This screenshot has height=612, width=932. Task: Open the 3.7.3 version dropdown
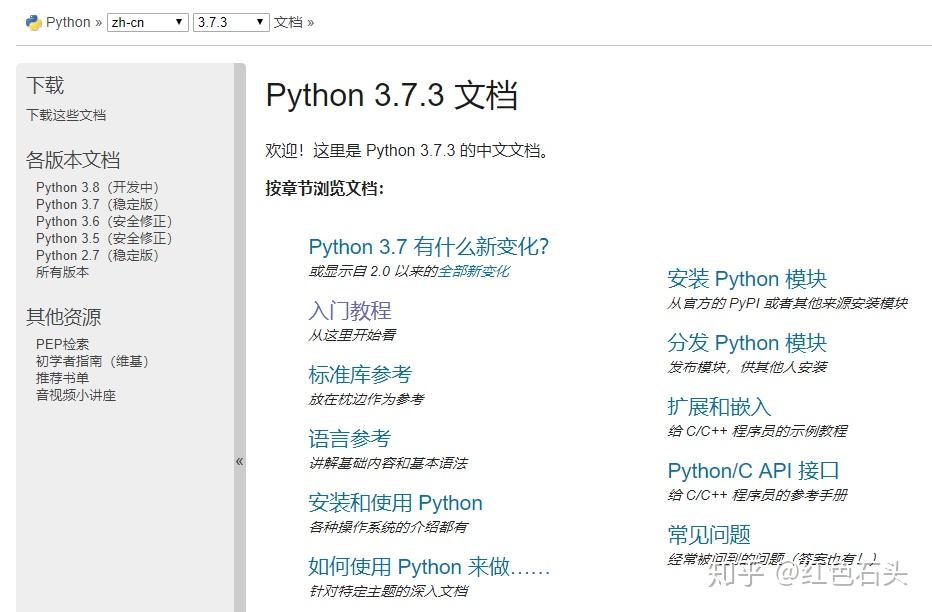click(229, 21)
